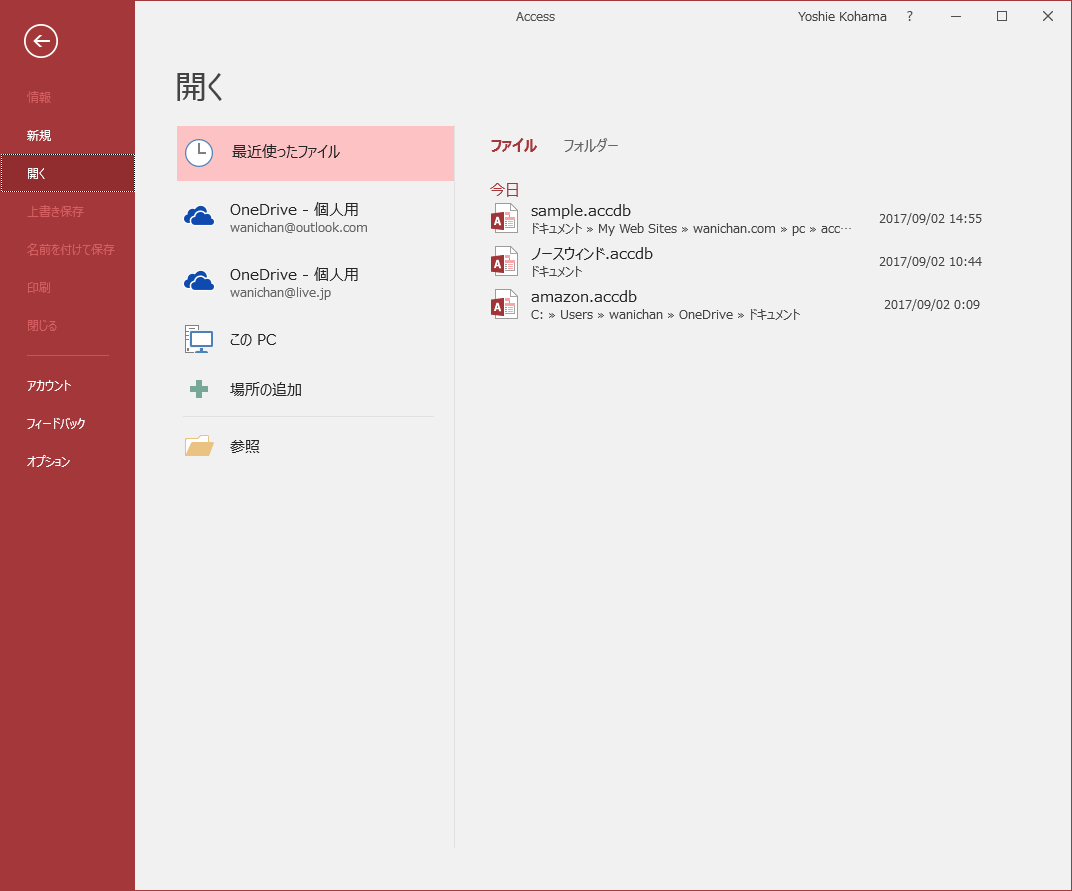Viewport: 1072px width, 891px height.
Task: Select 新規 in the sidebar
Action: (39, 135)
